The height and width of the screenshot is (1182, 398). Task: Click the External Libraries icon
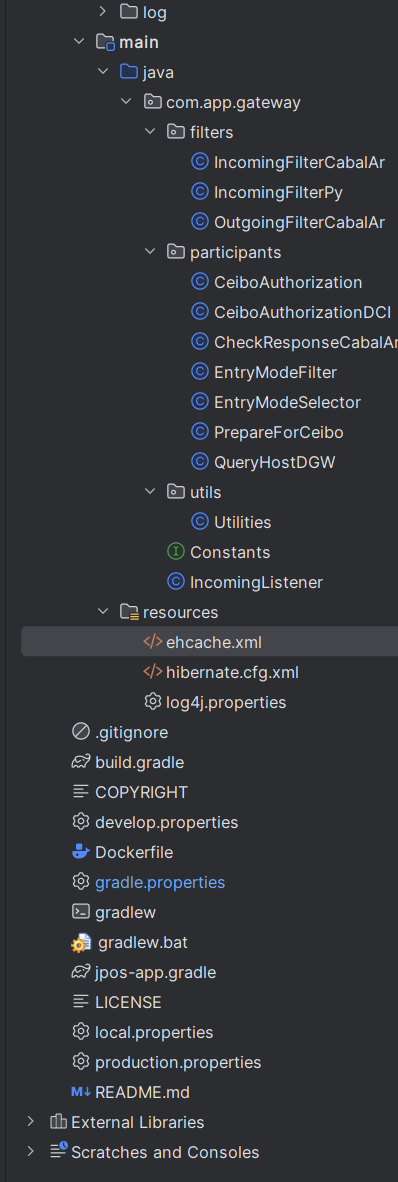click(57, 1122)
